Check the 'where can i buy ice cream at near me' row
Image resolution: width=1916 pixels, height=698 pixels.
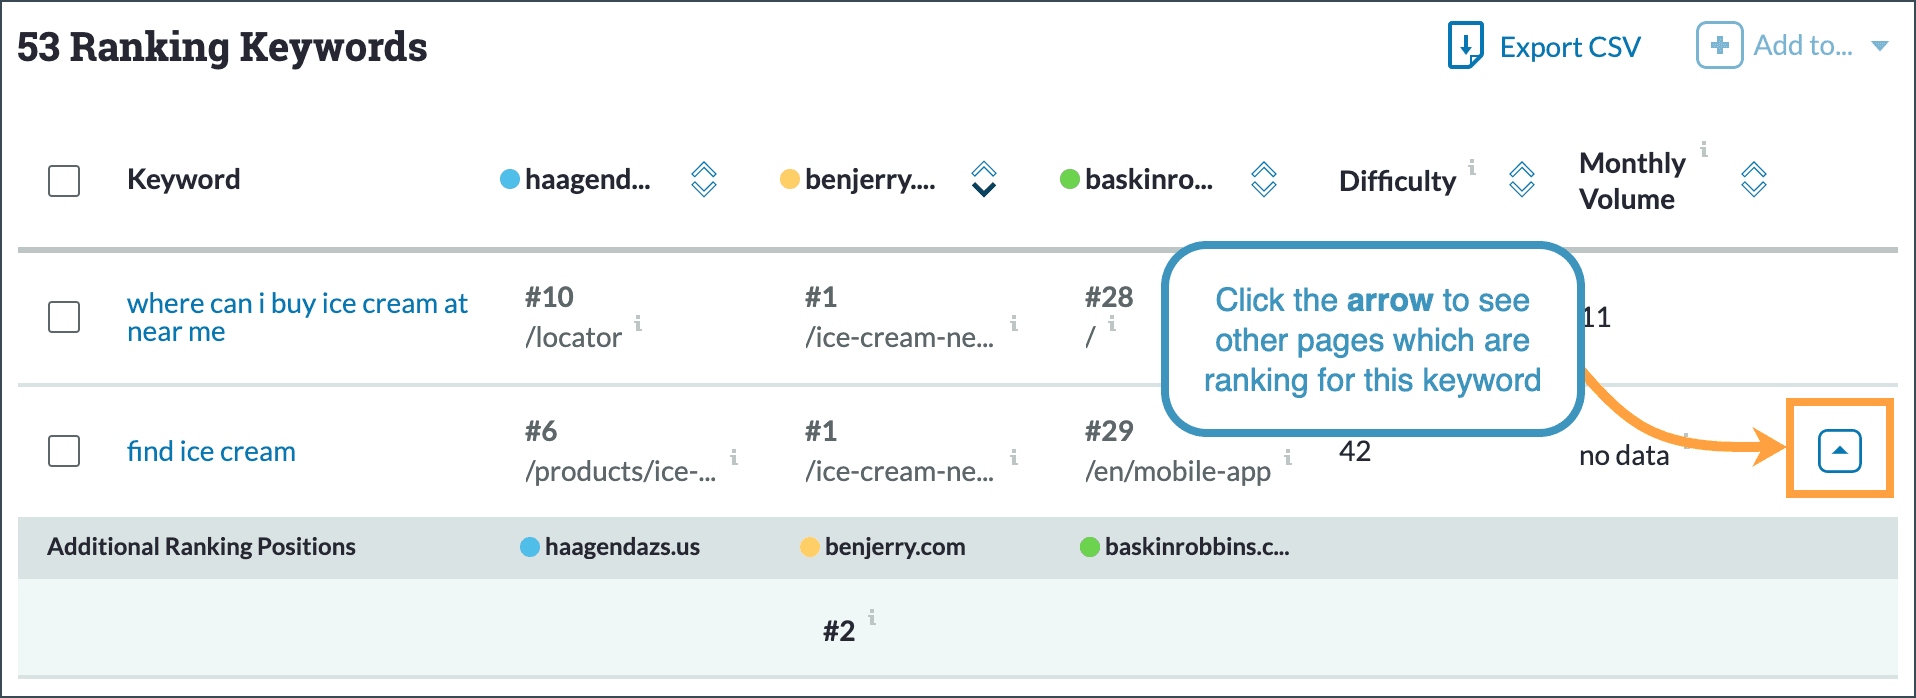(x=63, y=317)
